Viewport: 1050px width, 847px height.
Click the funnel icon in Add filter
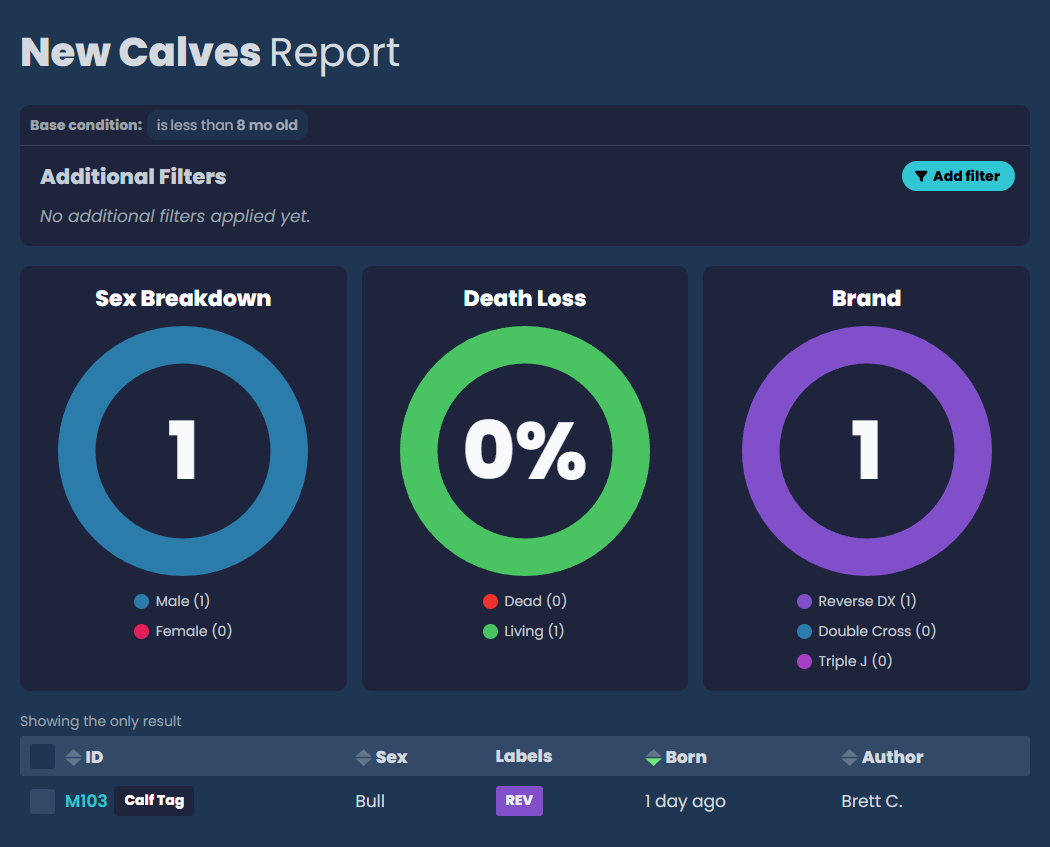pos(921,176)
